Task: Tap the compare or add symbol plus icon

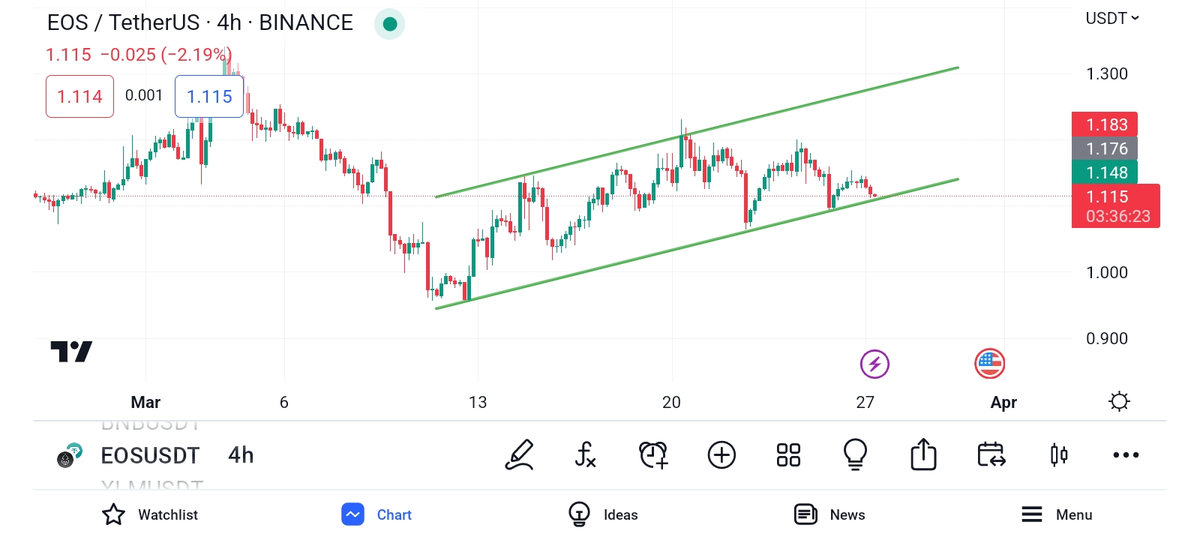Action: coord(721,456)
